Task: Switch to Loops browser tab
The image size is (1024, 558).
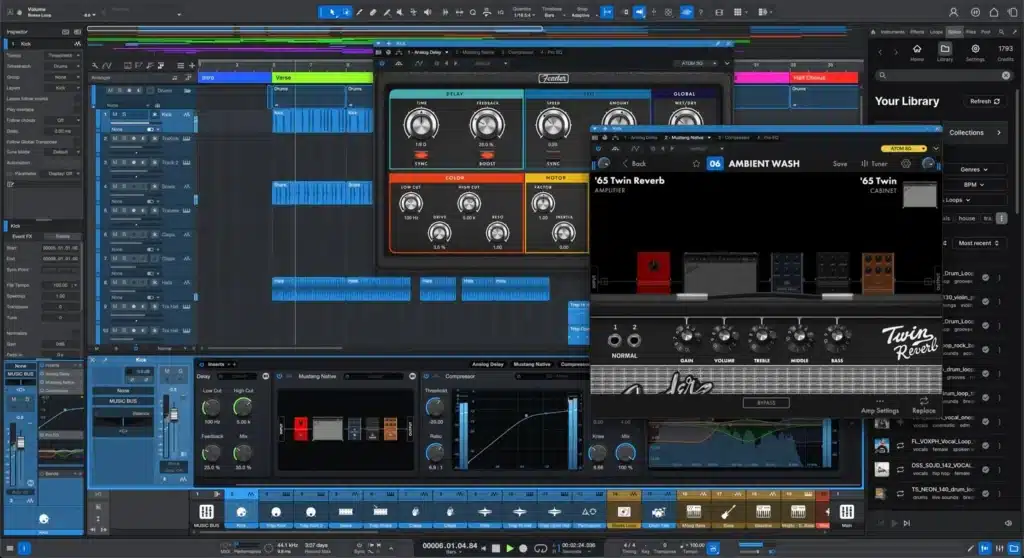Action: 936,31
